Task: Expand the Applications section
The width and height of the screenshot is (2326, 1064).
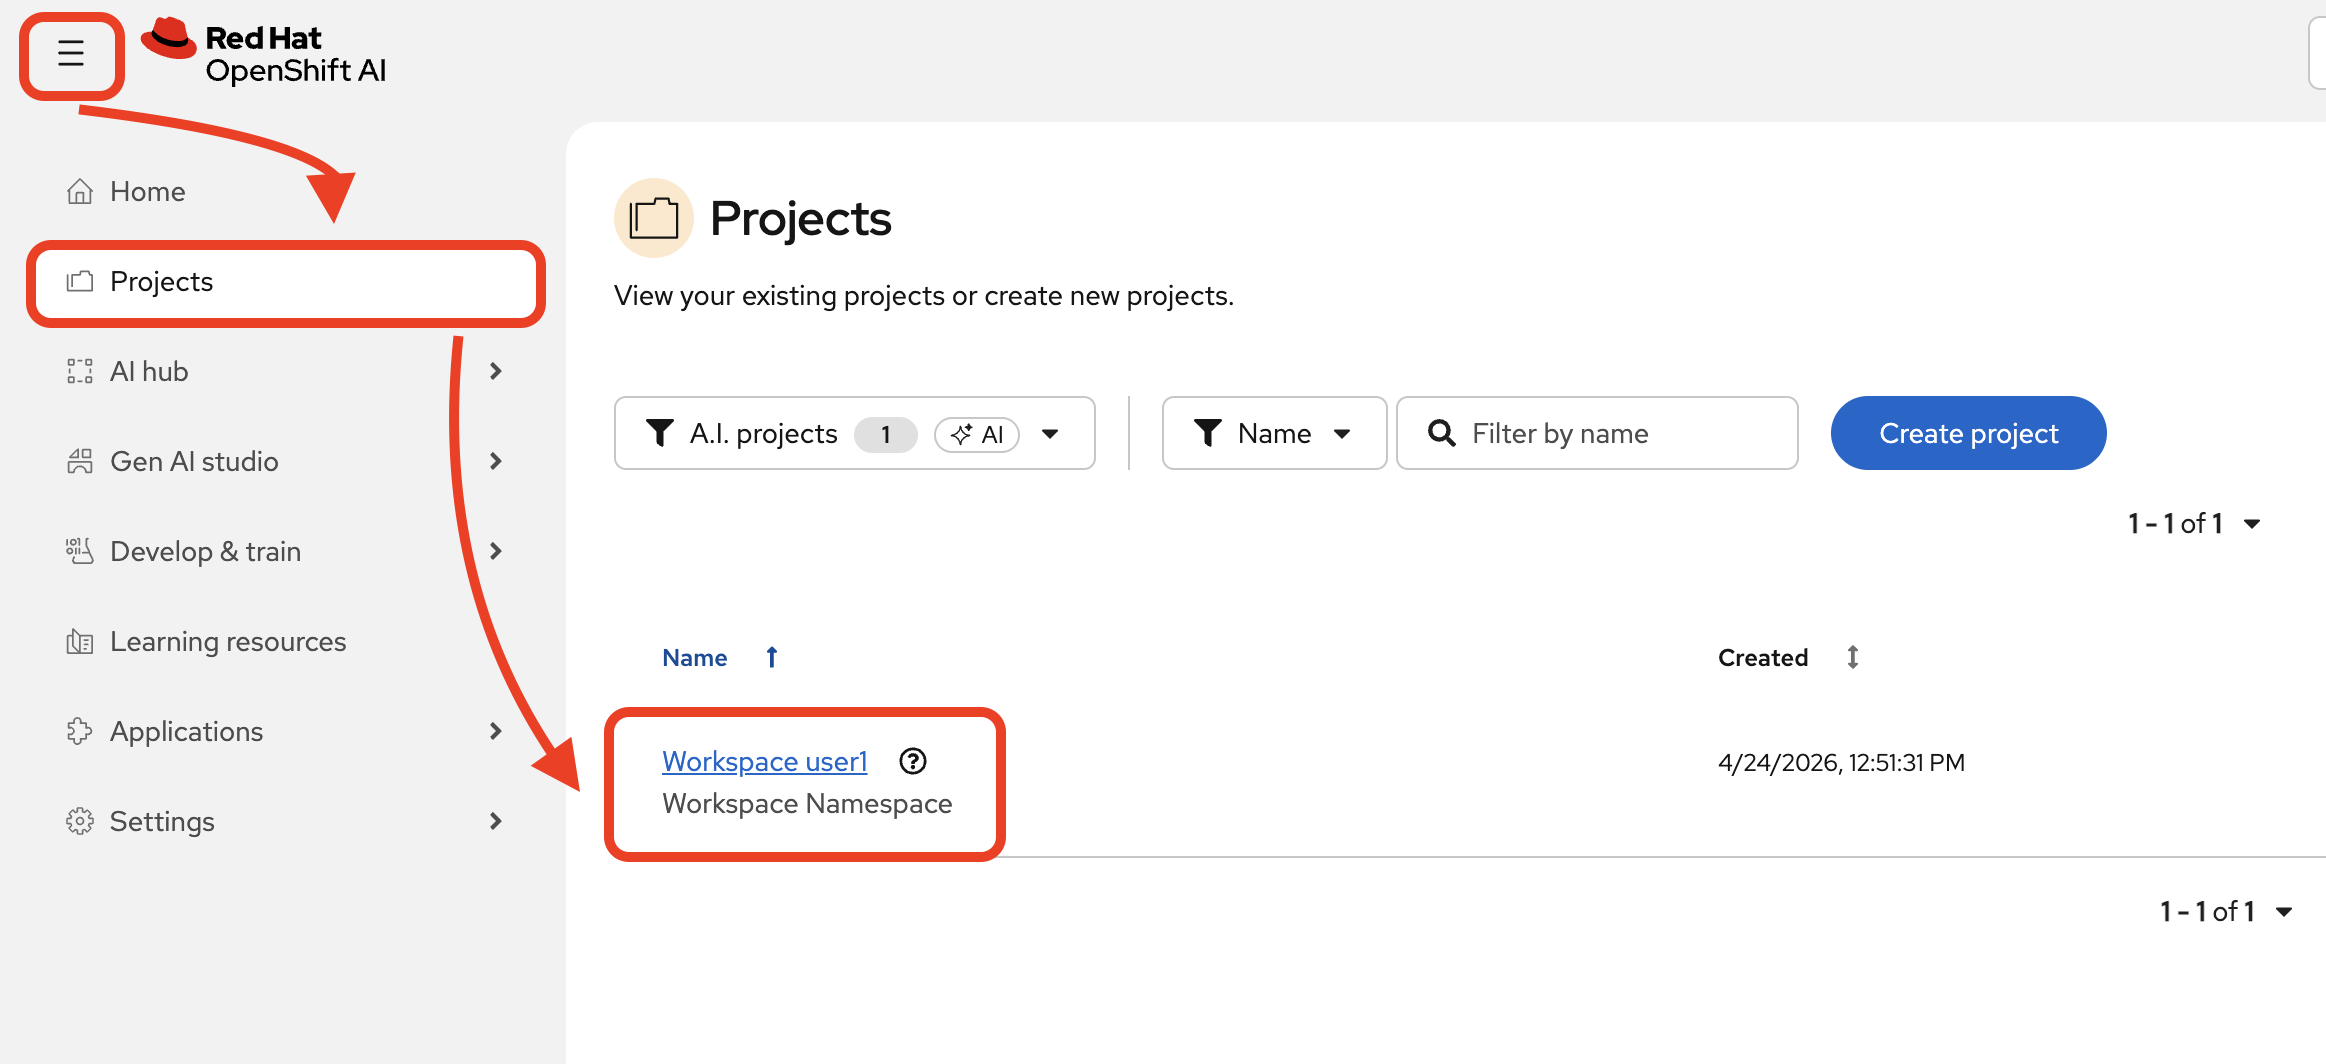Action: tap(286, 731)
